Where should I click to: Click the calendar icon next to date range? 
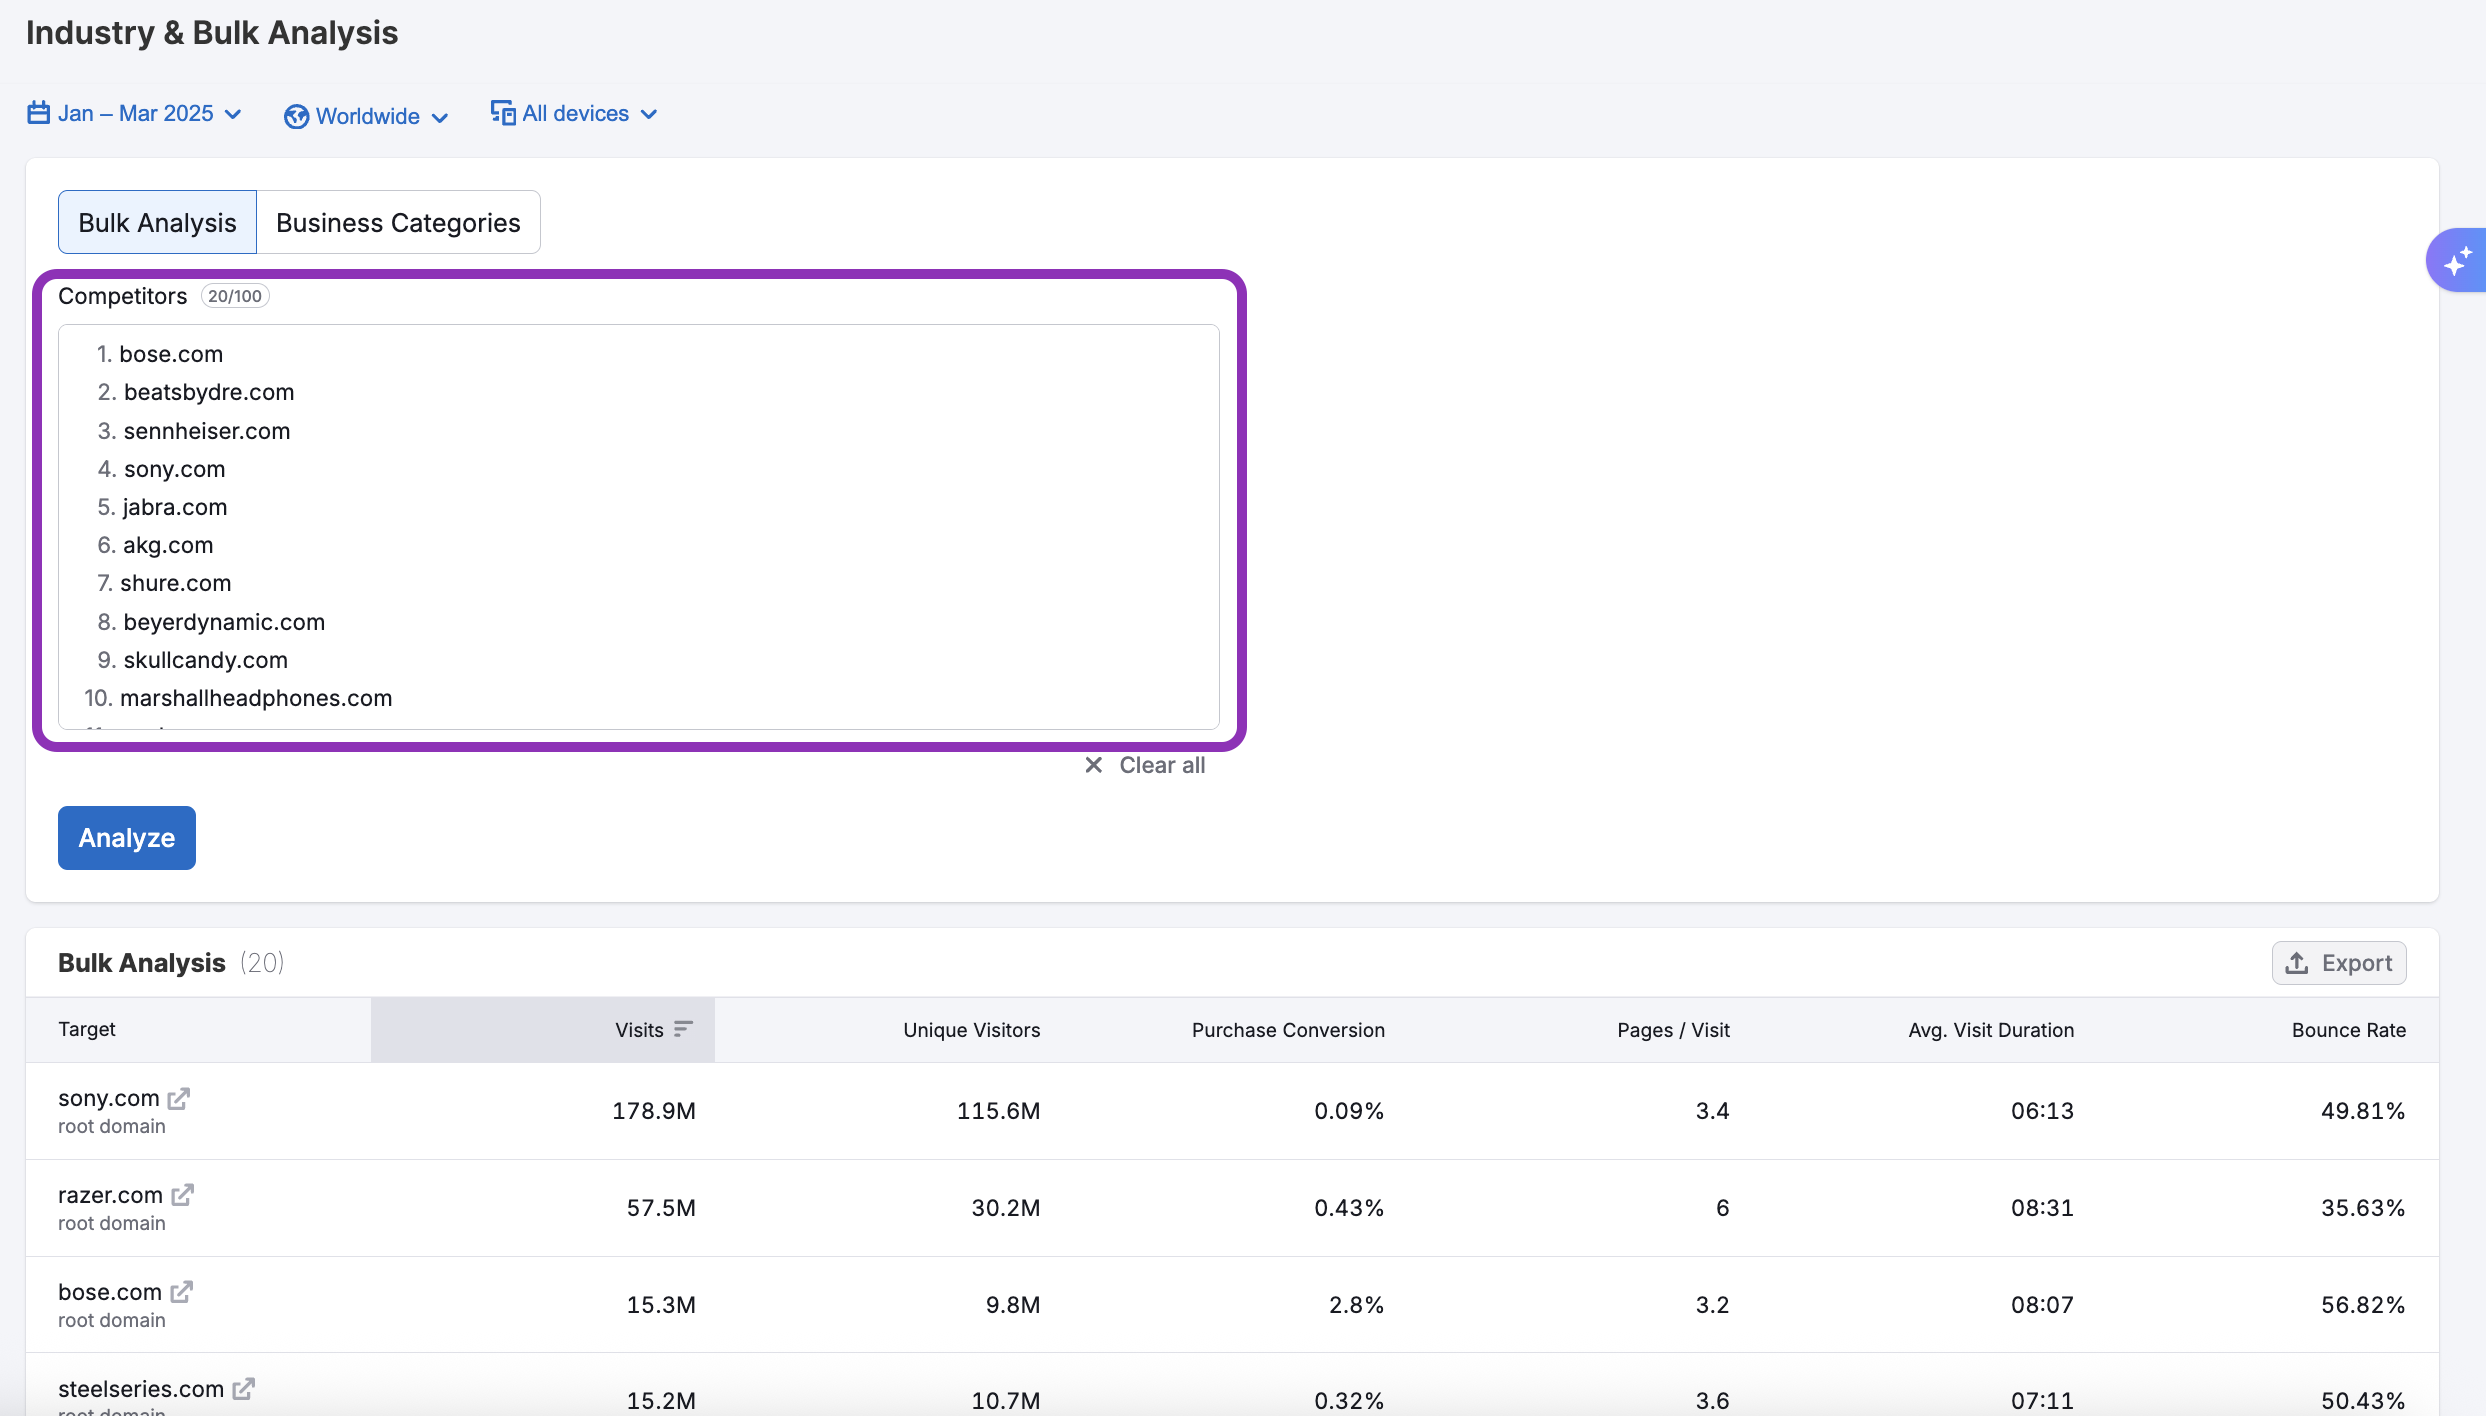(37, 113)
